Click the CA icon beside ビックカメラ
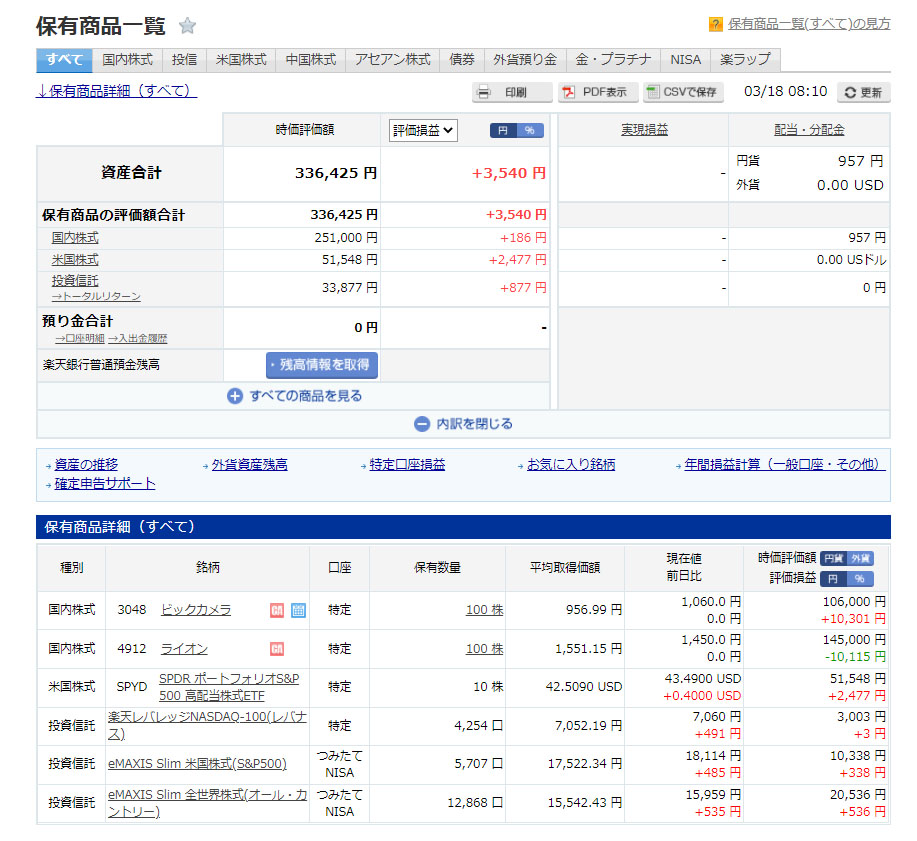This screenshot has width=917, height=841. (277, 610)
